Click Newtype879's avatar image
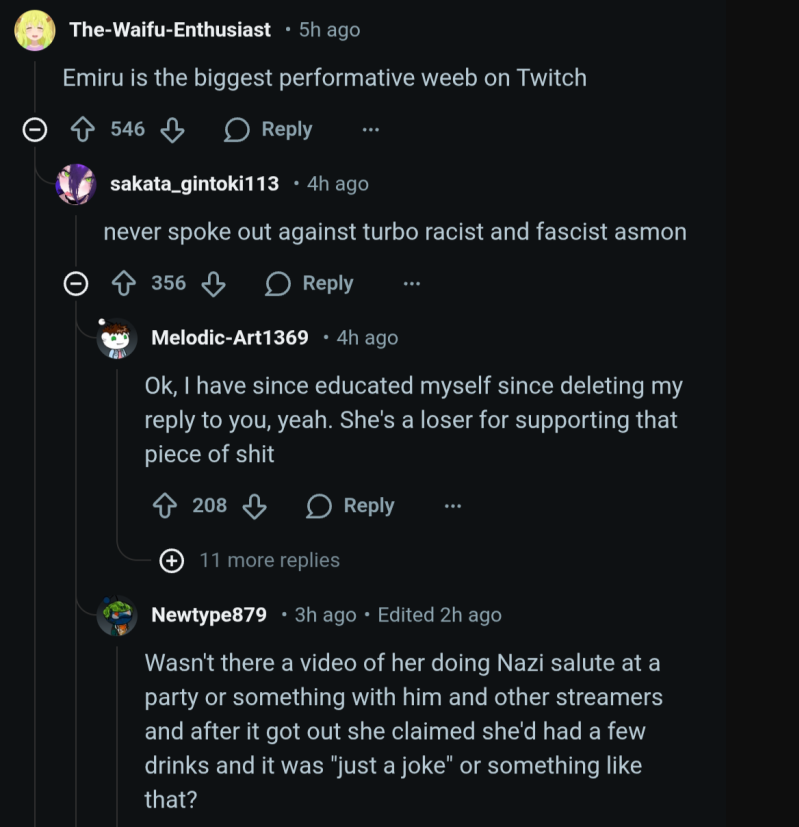799x827 pixels. click(x=117, y=615)
